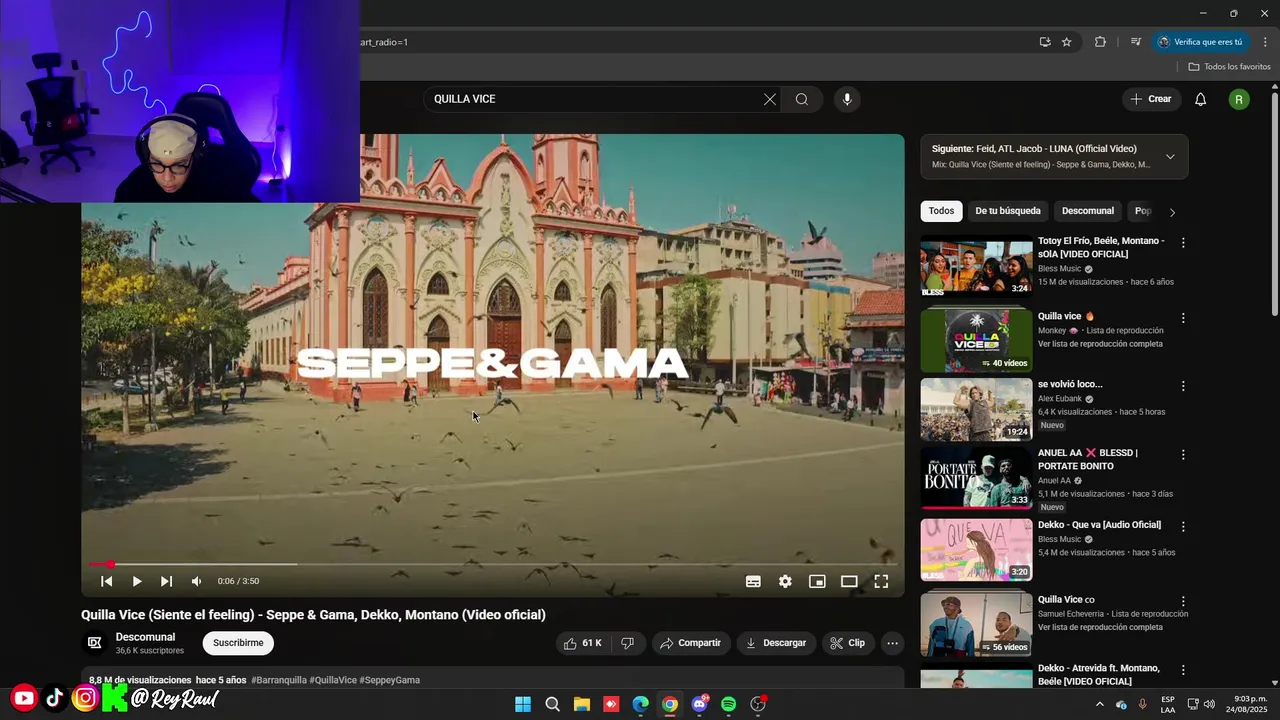The width and height of the screenshot is (1280, 720).
Task: Click the install app icon in address bar
Action: coord(1045,42)
